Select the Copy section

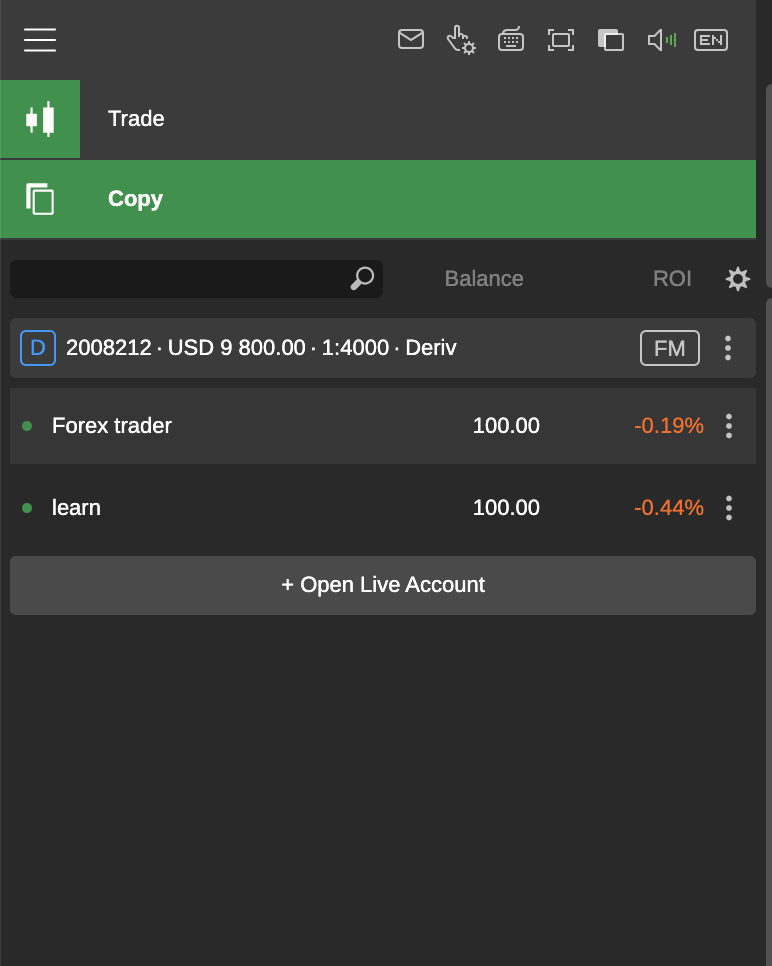pyautogui.click(x=136, y=199)
